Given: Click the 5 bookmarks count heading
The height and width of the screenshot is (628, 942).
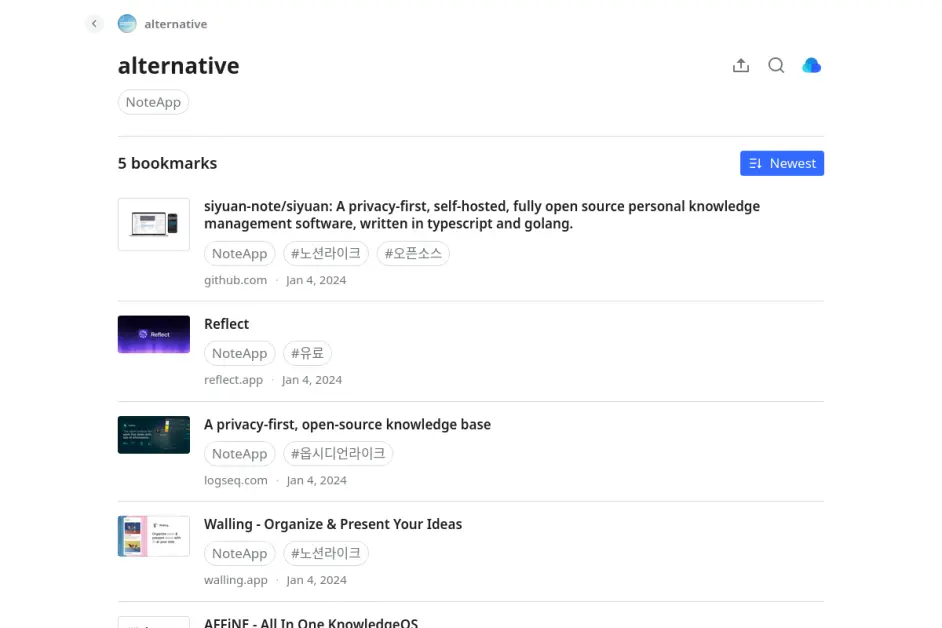Looking at the screenshot, I should point(168,163).
